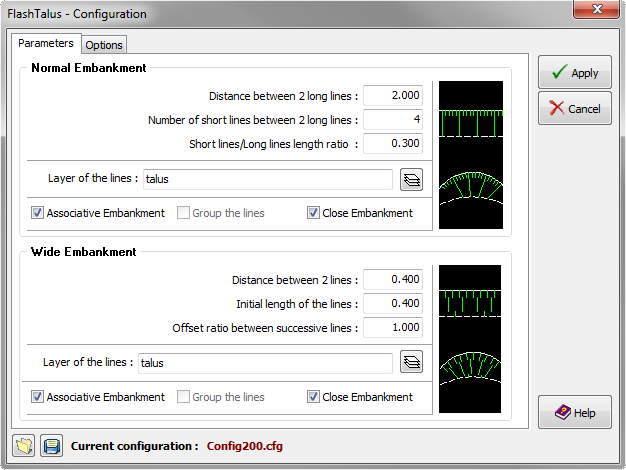Edit Wide Embankment layer of the lines field
The image size is (626, 470).
pos(265,363)
